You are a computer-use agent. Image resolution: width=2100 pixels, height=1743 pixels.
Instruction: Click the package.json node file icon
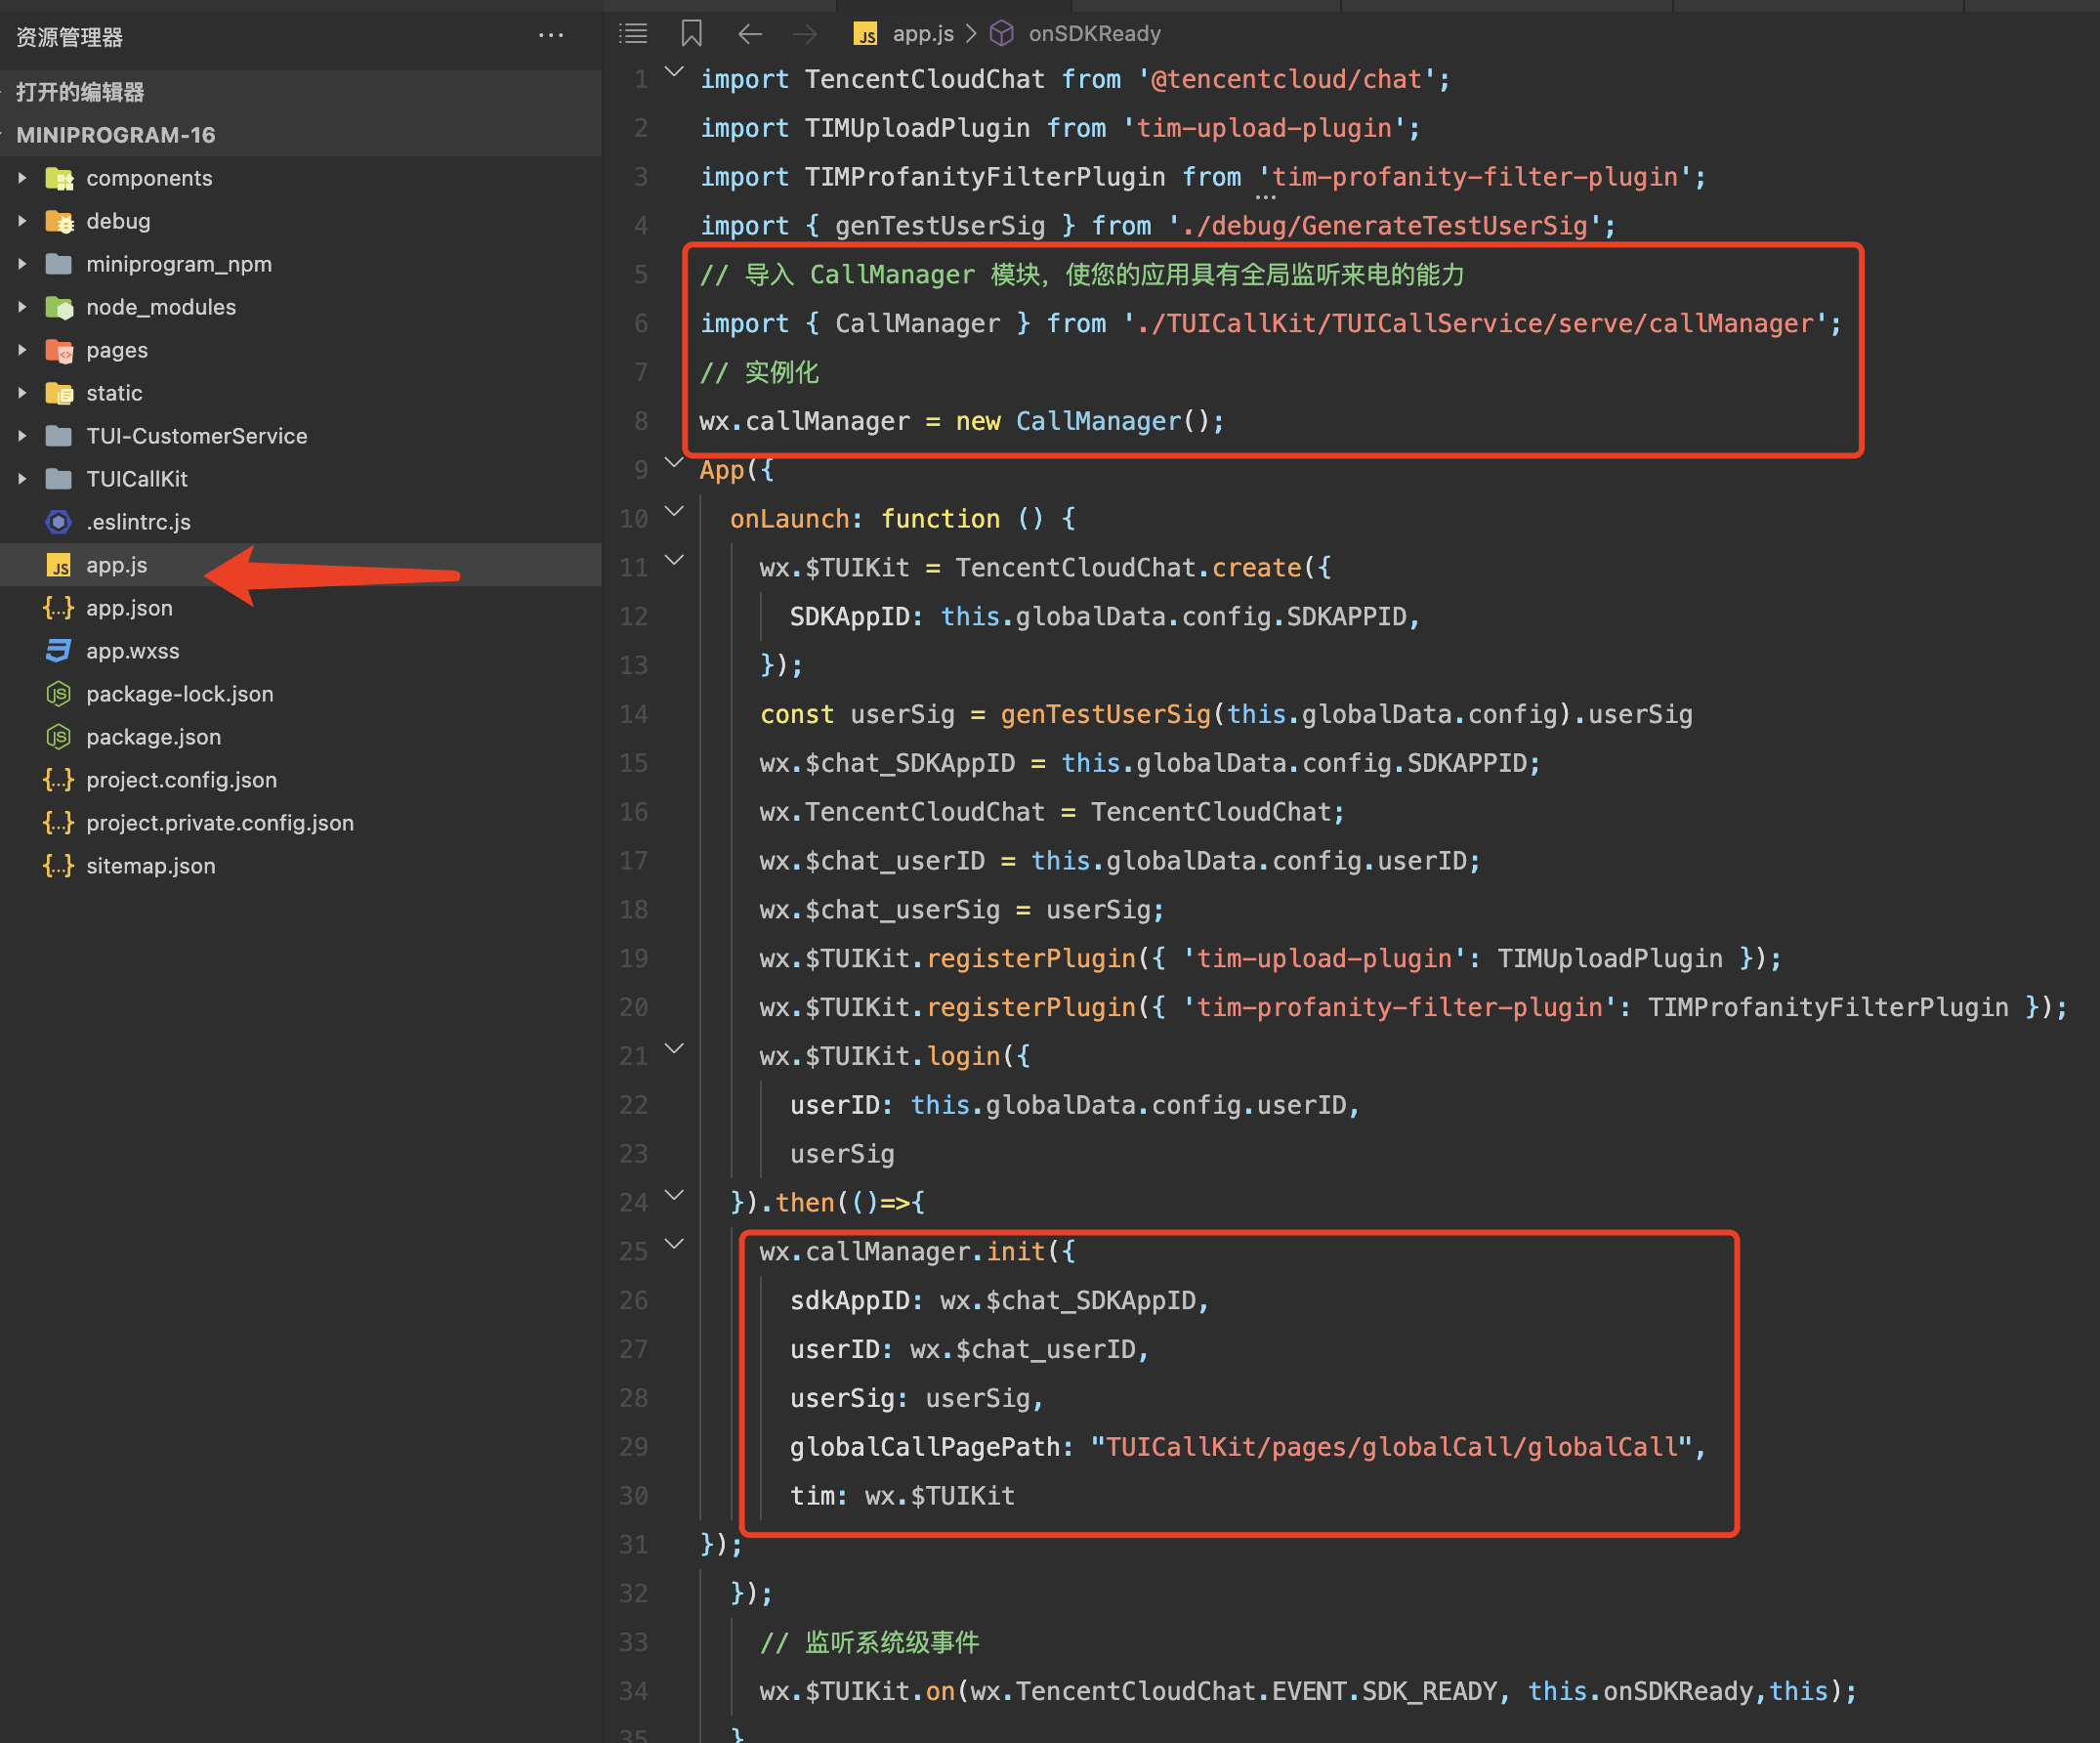(x=59, y=737)
